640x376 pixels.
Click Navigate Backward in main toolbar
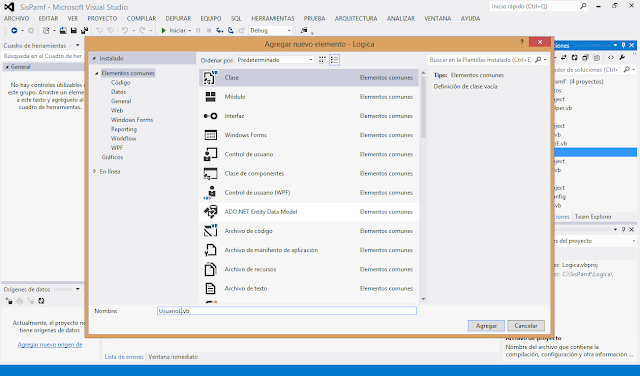pos(14,31)
